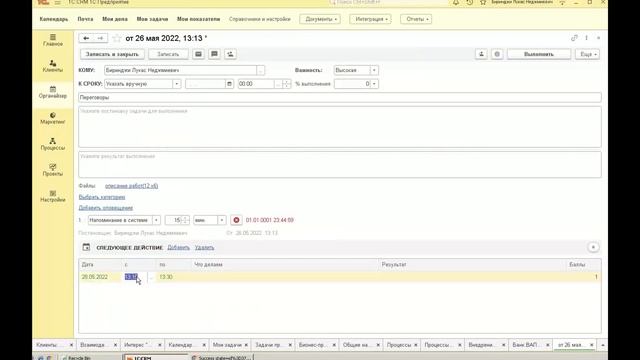Open notifications bell in title bar
Viewport: 640px width, 360px height.
pyautogui.click(x=456, y=2)
